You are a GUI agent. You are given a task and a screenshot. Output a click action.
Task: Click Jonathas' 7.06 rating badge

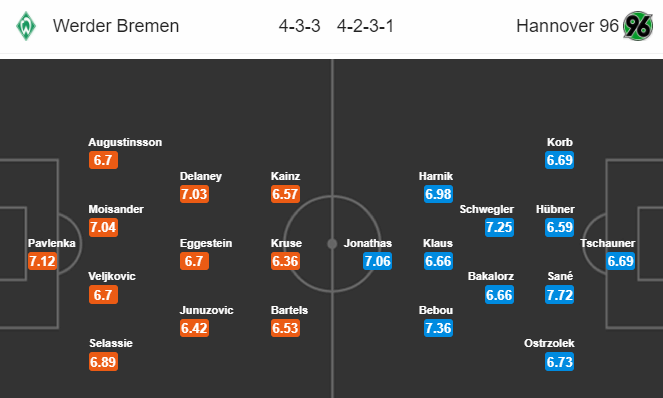click(x=377, y=261)
